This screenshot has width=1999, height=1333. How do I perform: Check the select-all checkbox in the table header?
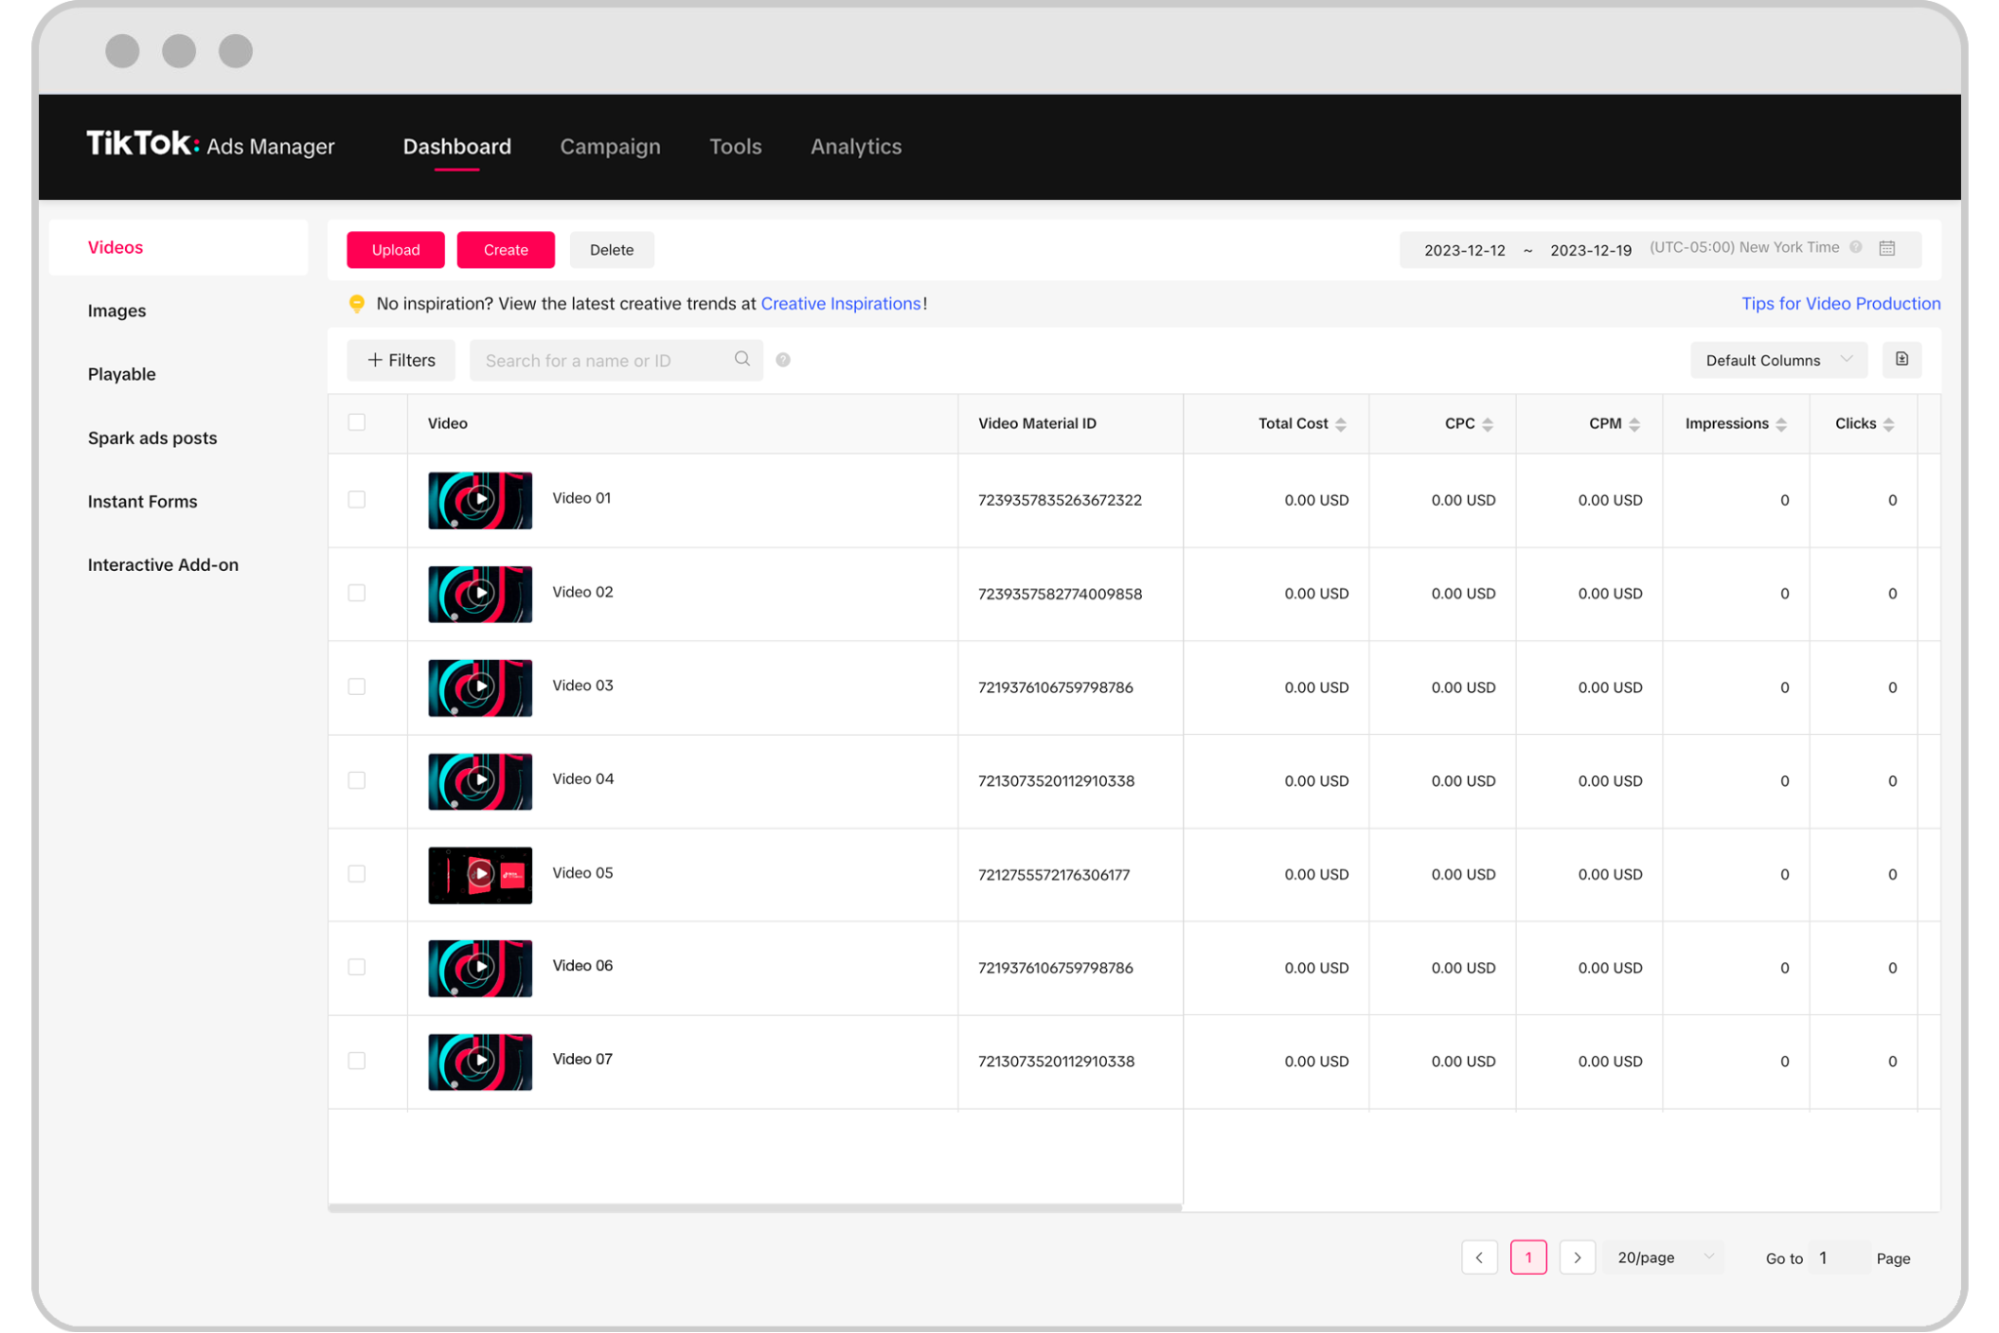357,422
